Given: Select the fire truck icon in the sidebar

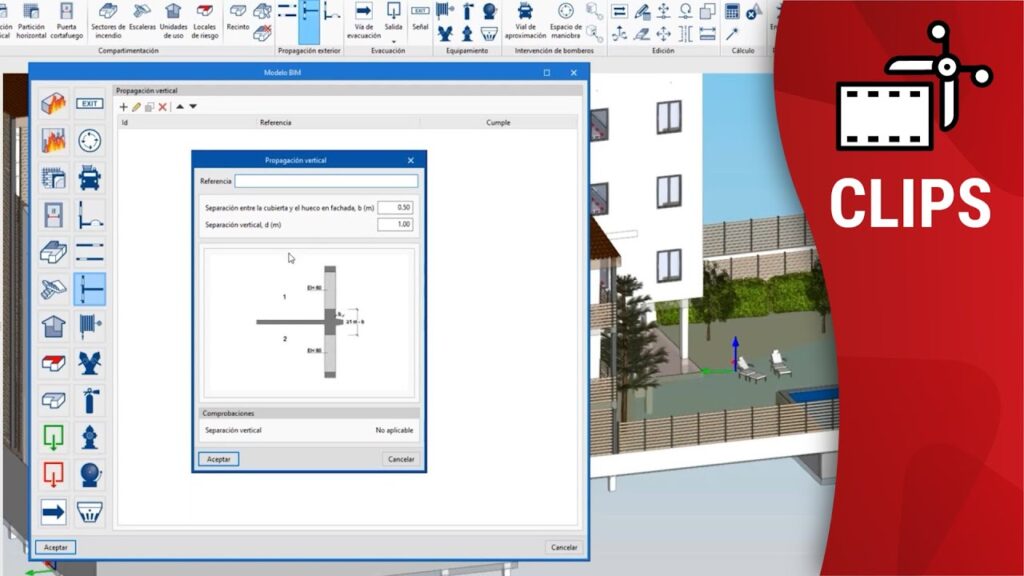Looking at the screenshot, I should tap(90, 178).
